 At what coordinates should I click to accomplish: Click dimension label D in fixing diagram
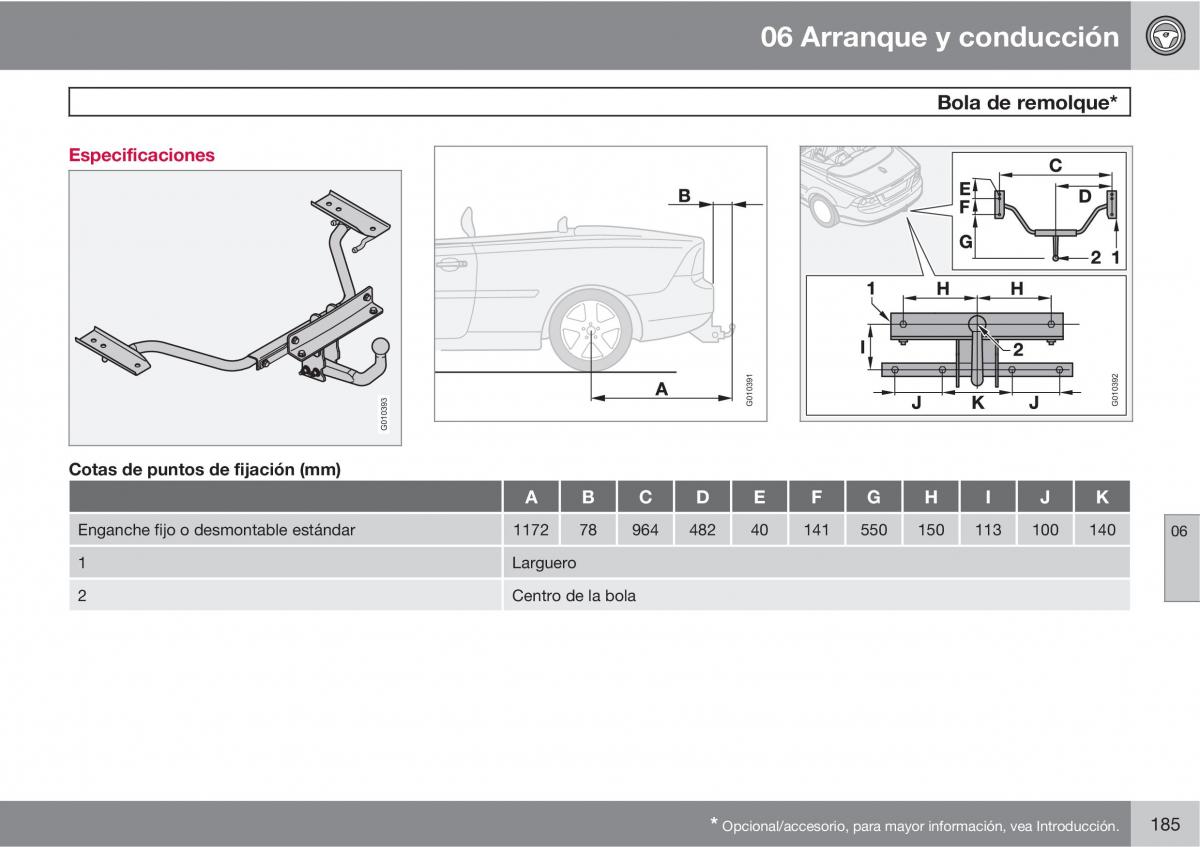pos(1085,198)
